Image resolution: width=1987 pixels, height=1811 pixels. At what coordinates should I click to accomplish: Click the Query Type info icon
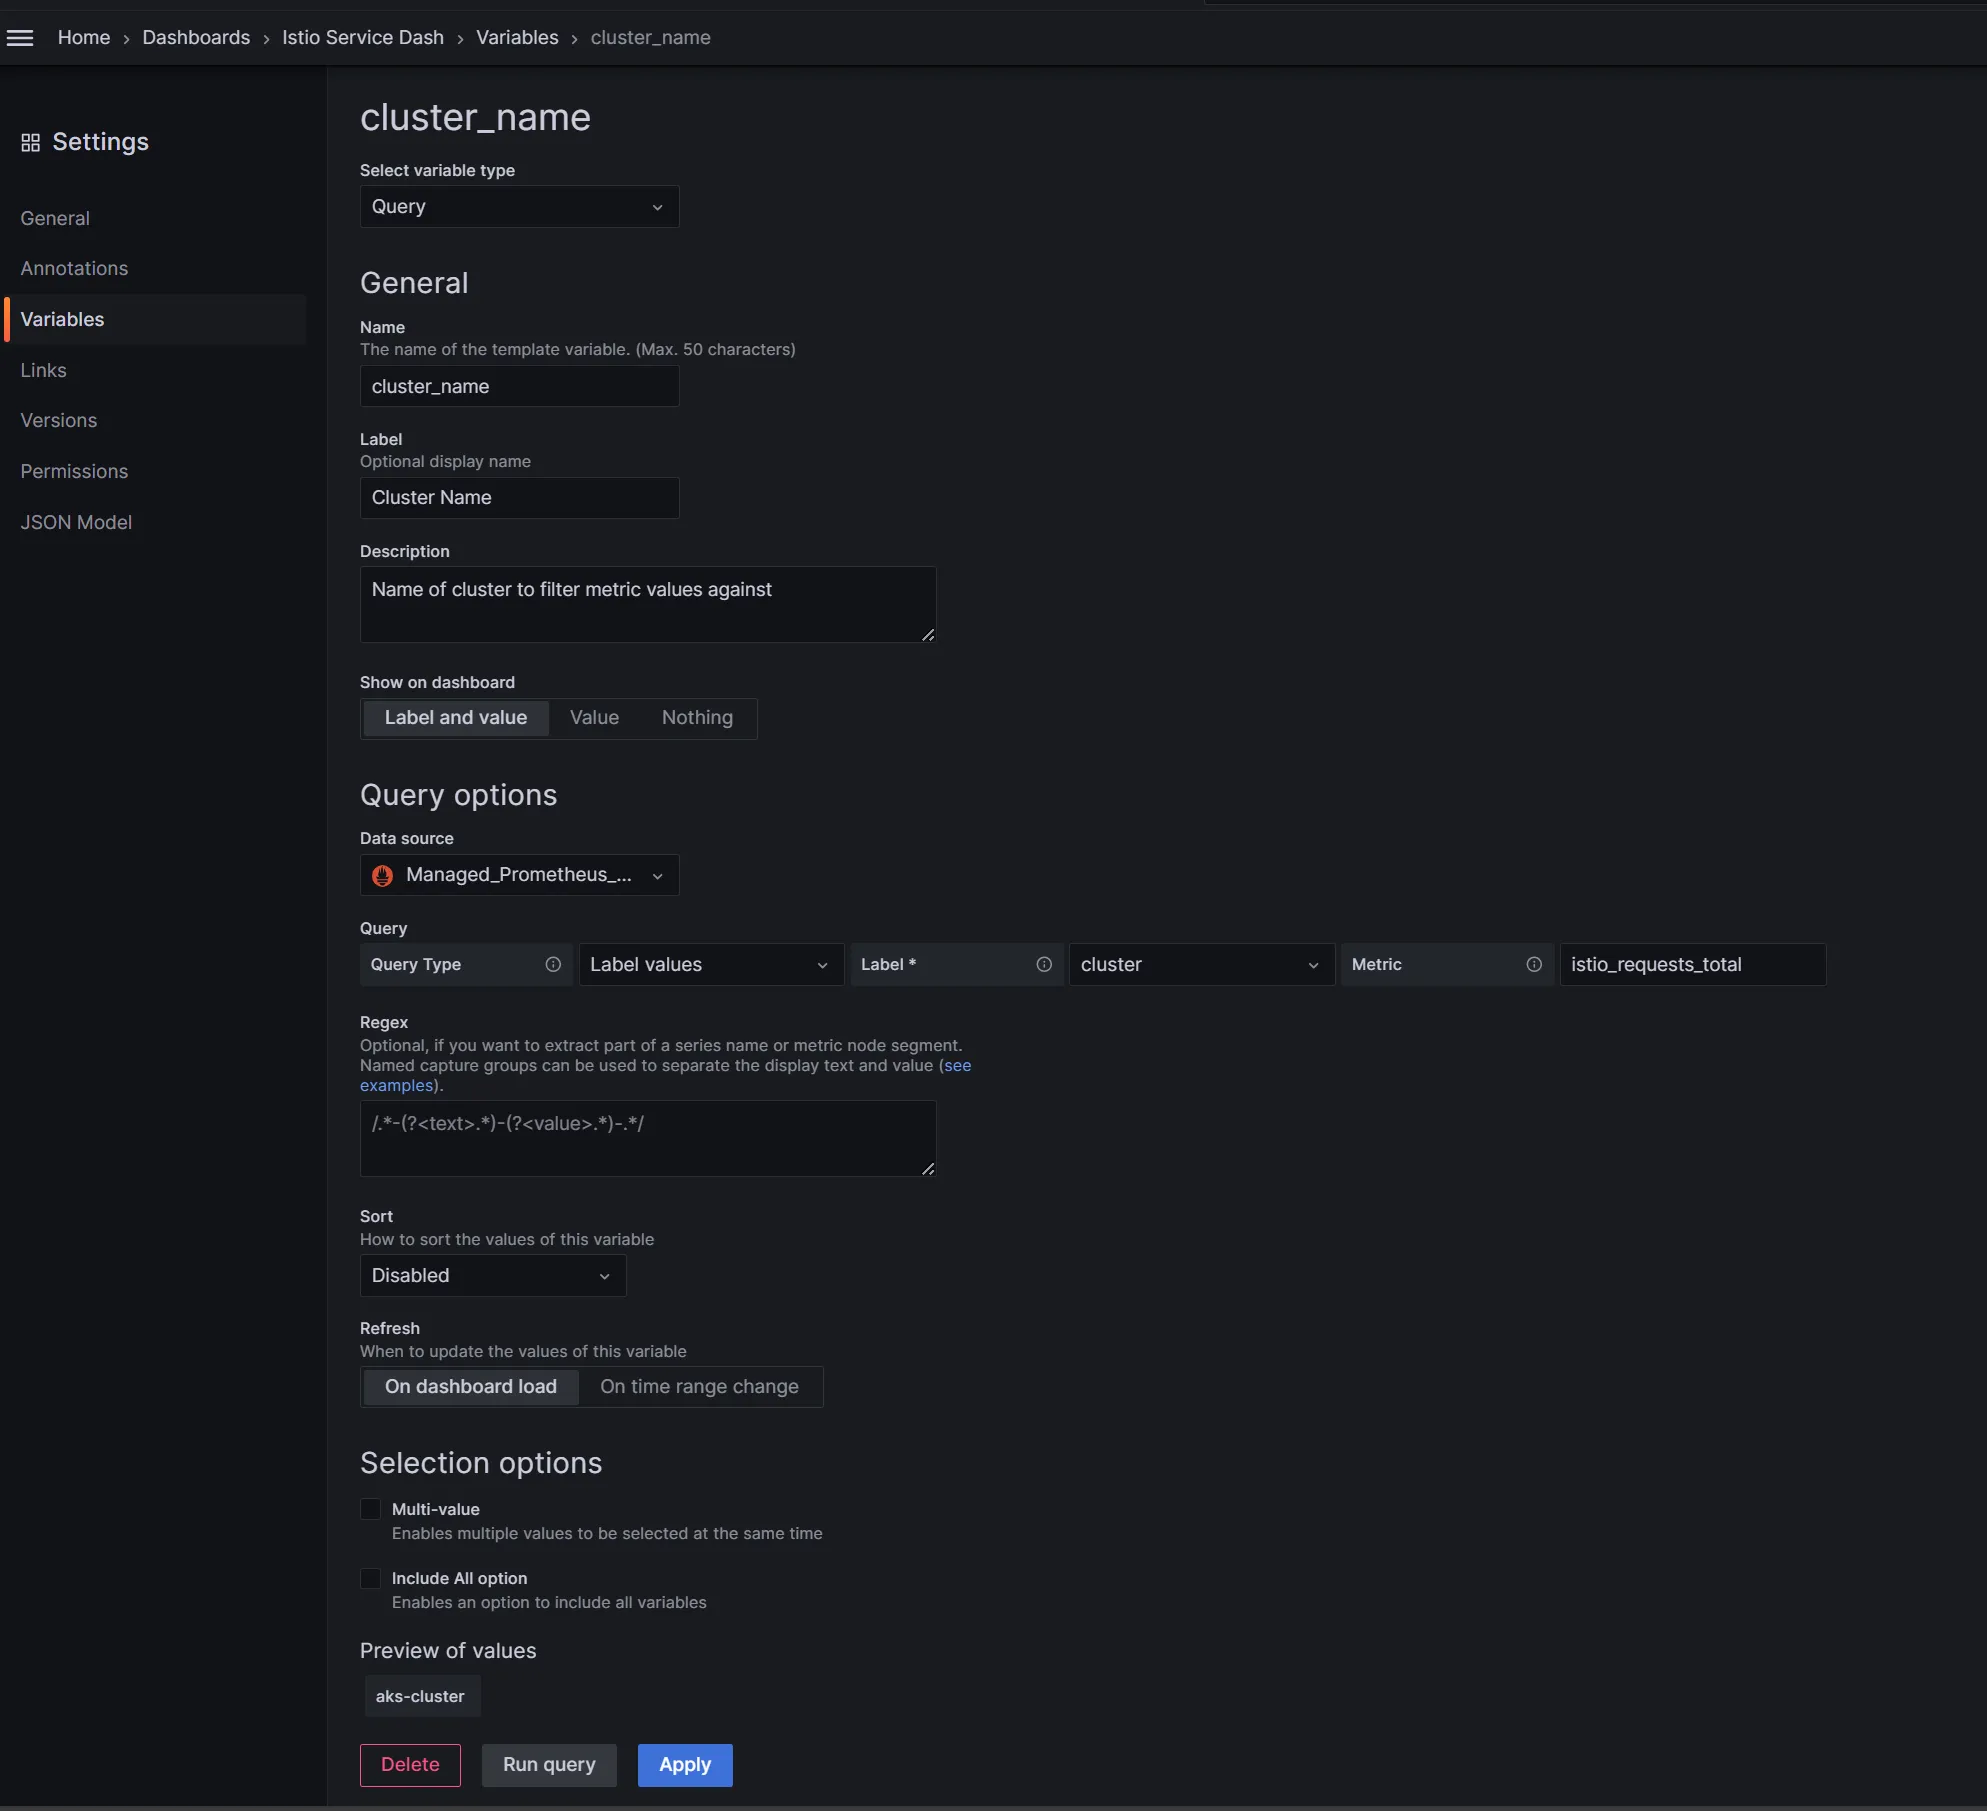point(553,965)
